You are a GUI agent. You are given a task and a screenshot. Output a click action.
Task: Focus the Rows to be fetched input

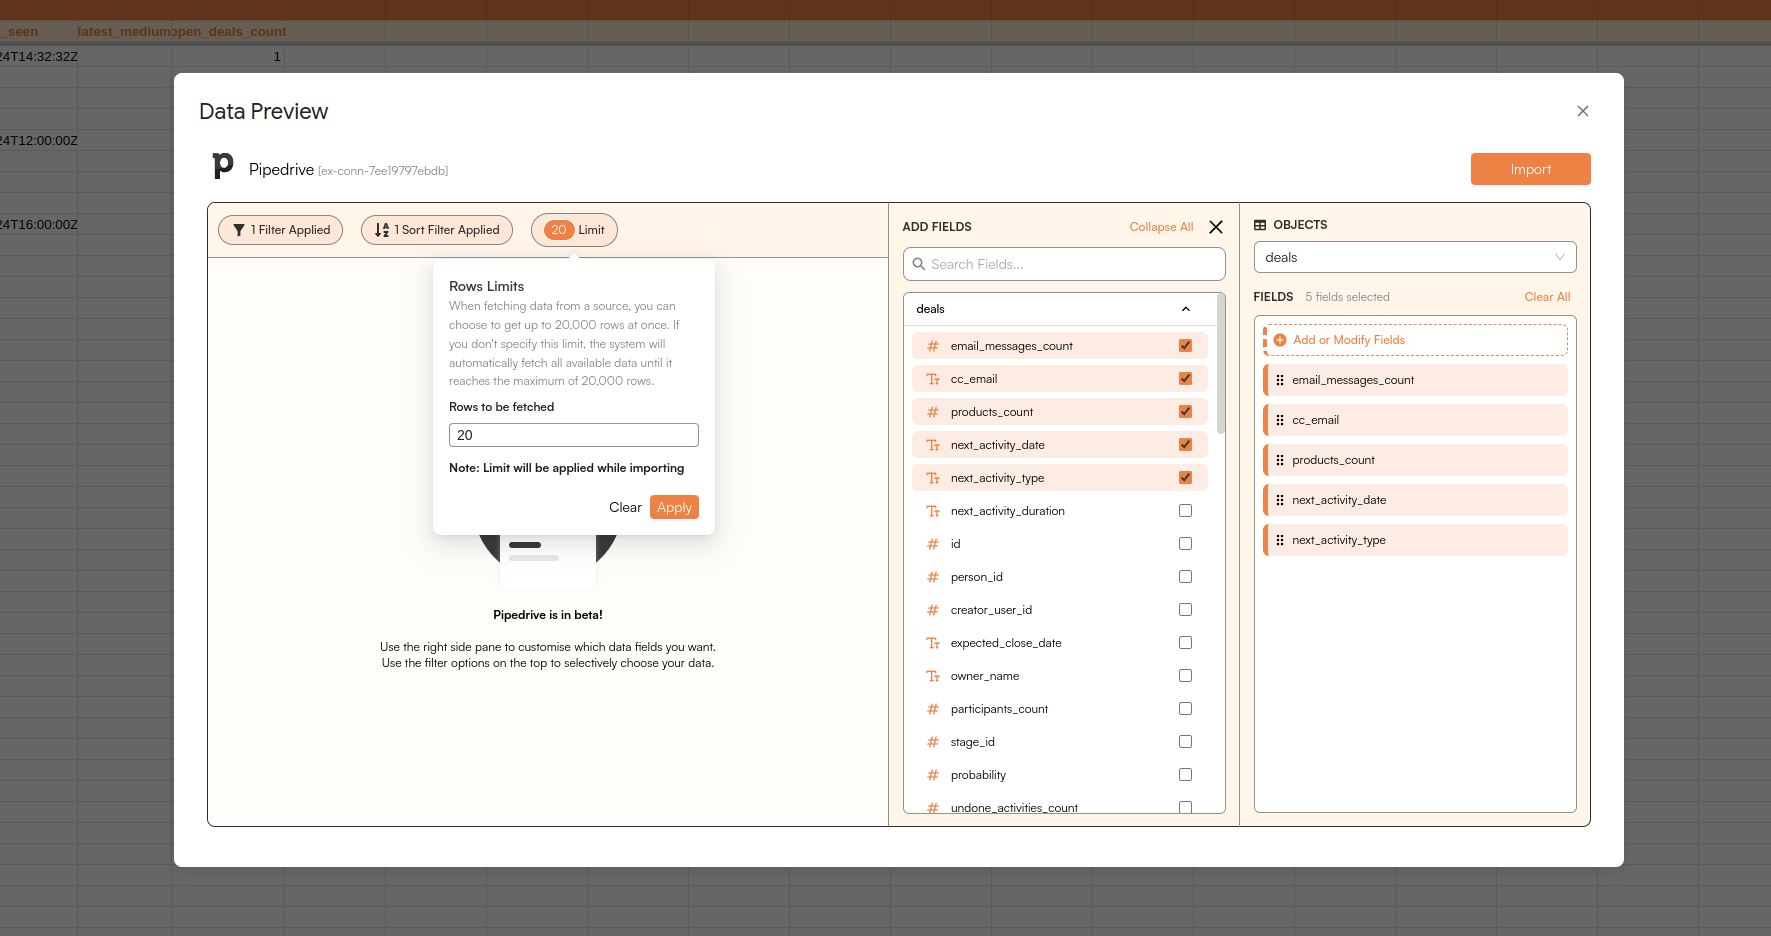574,435
